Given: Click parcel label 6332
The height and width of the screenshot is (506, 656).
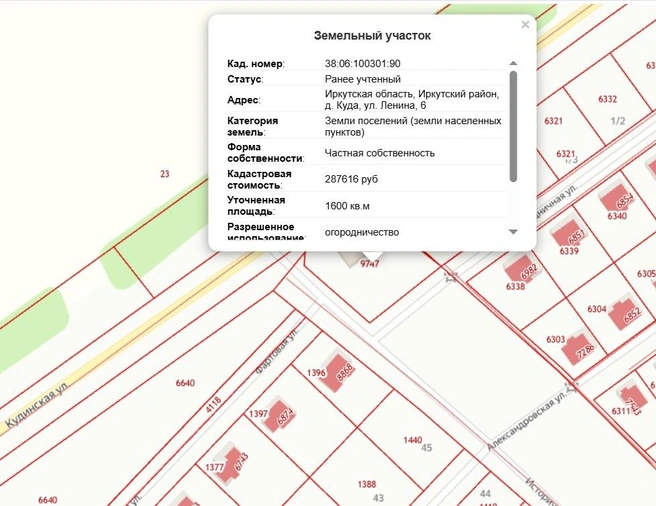Looking at the screenshot, I should [607, 99].
